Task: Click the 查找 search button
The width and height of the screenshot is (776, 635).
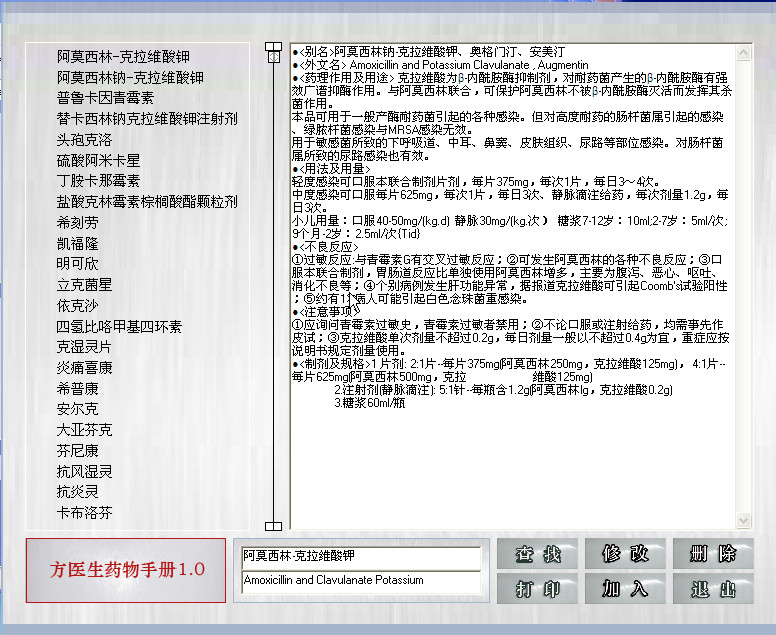Action: click(x=537, y=553)
